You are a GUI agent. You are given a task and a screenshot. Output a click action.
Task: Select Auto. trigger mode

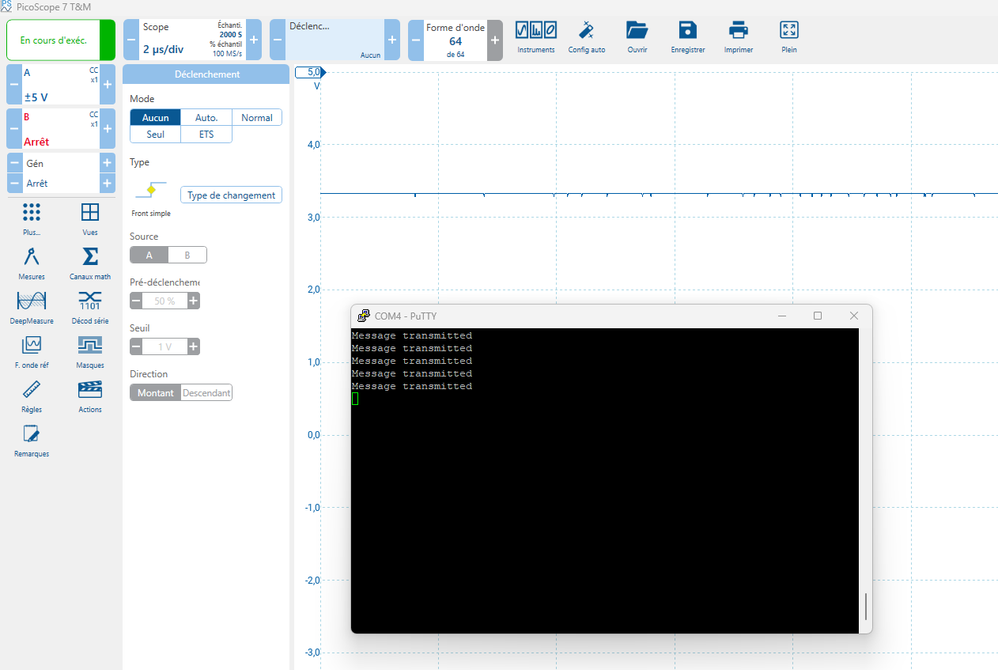coord(206,118)
